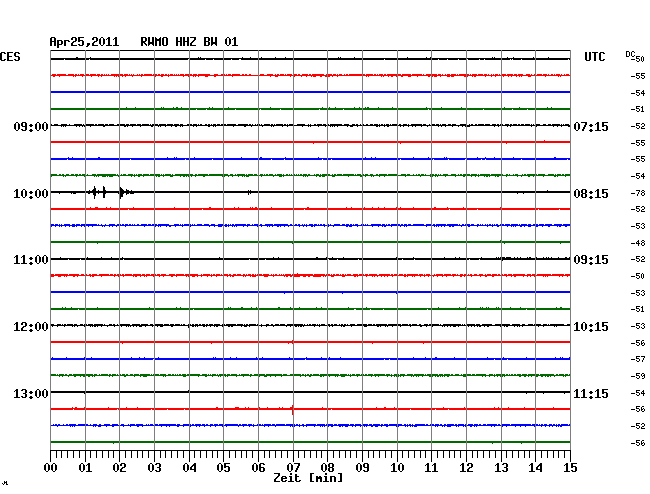
Task: Click minute 02 on the time axis
Action: tap(119, 468)
